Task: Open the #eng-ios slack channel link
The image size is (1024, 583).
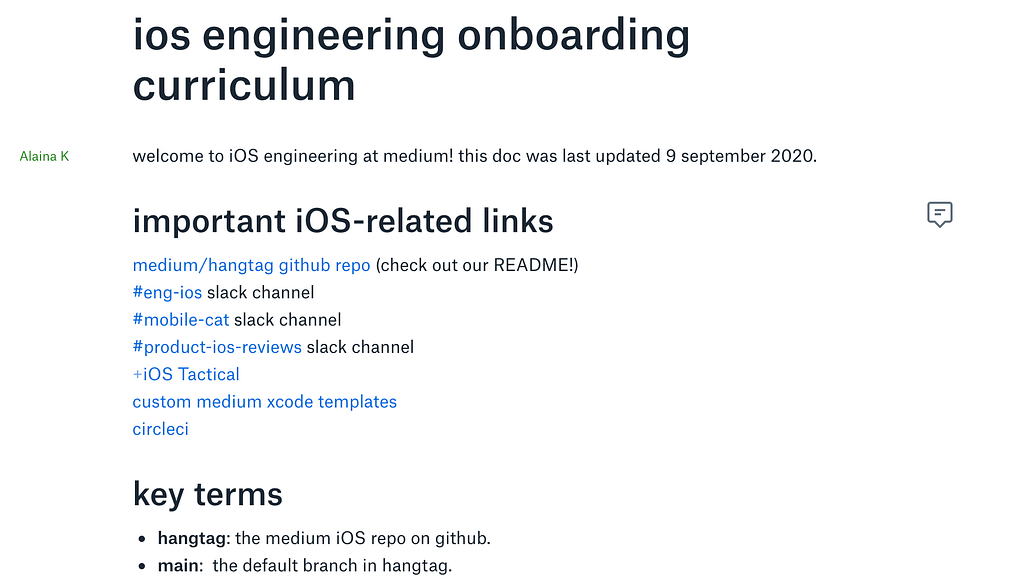Action: pyautogui.click(x=167, y=292)
